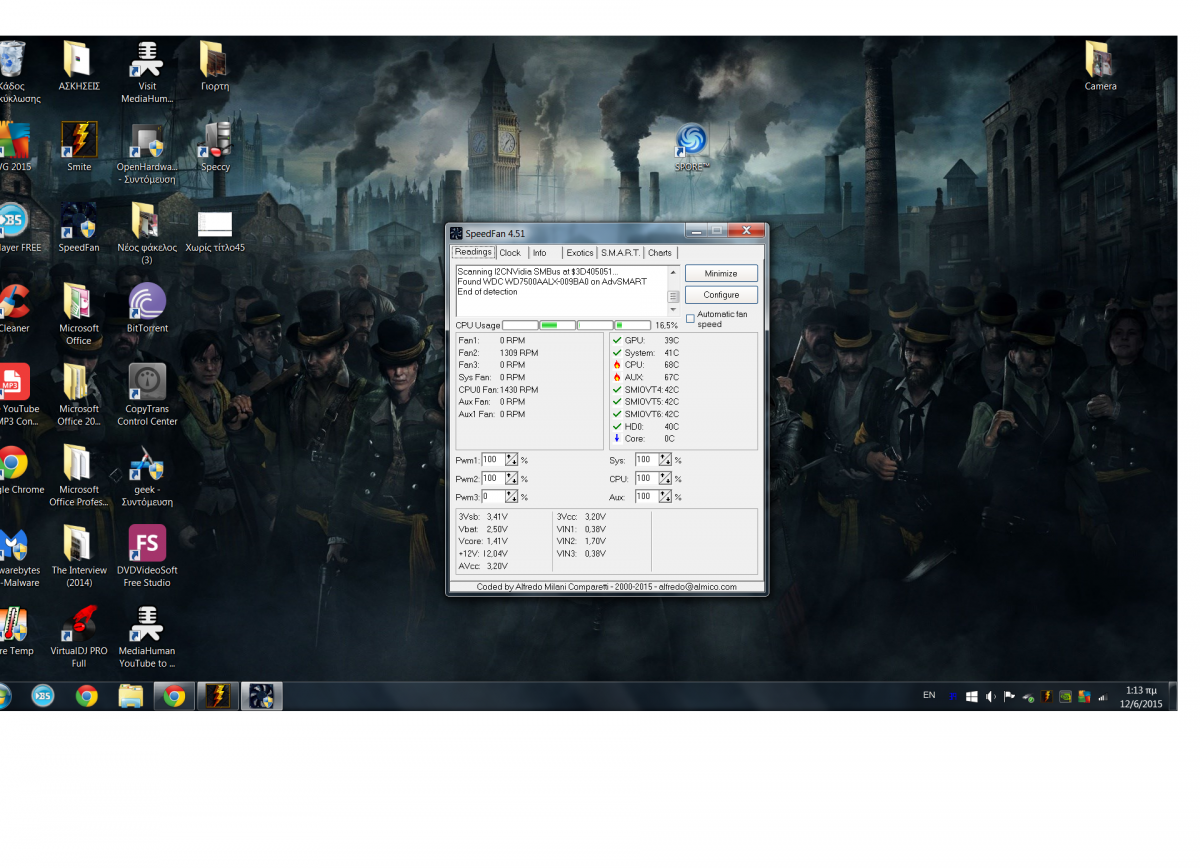The width and height of the screenshot is (1200, 868).
Task: Open the Charts tab
Action: [660, 253]
